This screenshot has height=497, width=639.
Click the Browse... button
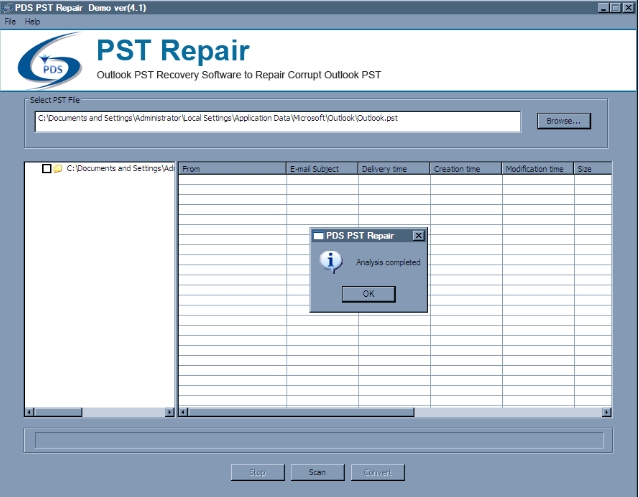564,121
